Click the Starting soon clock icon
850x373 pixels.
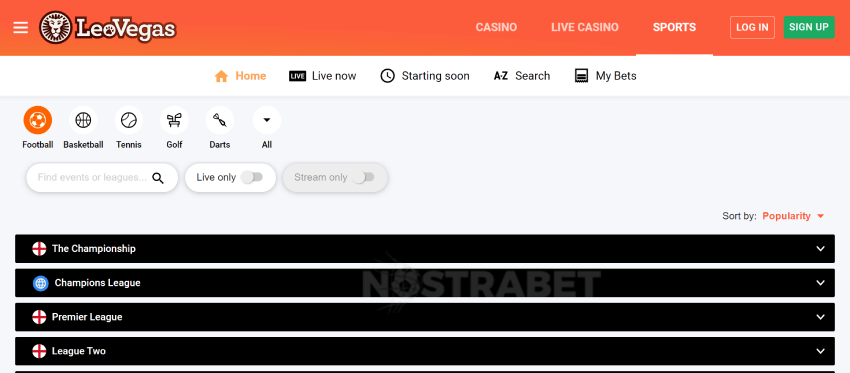pyautogui.click(x=387, y=76)
